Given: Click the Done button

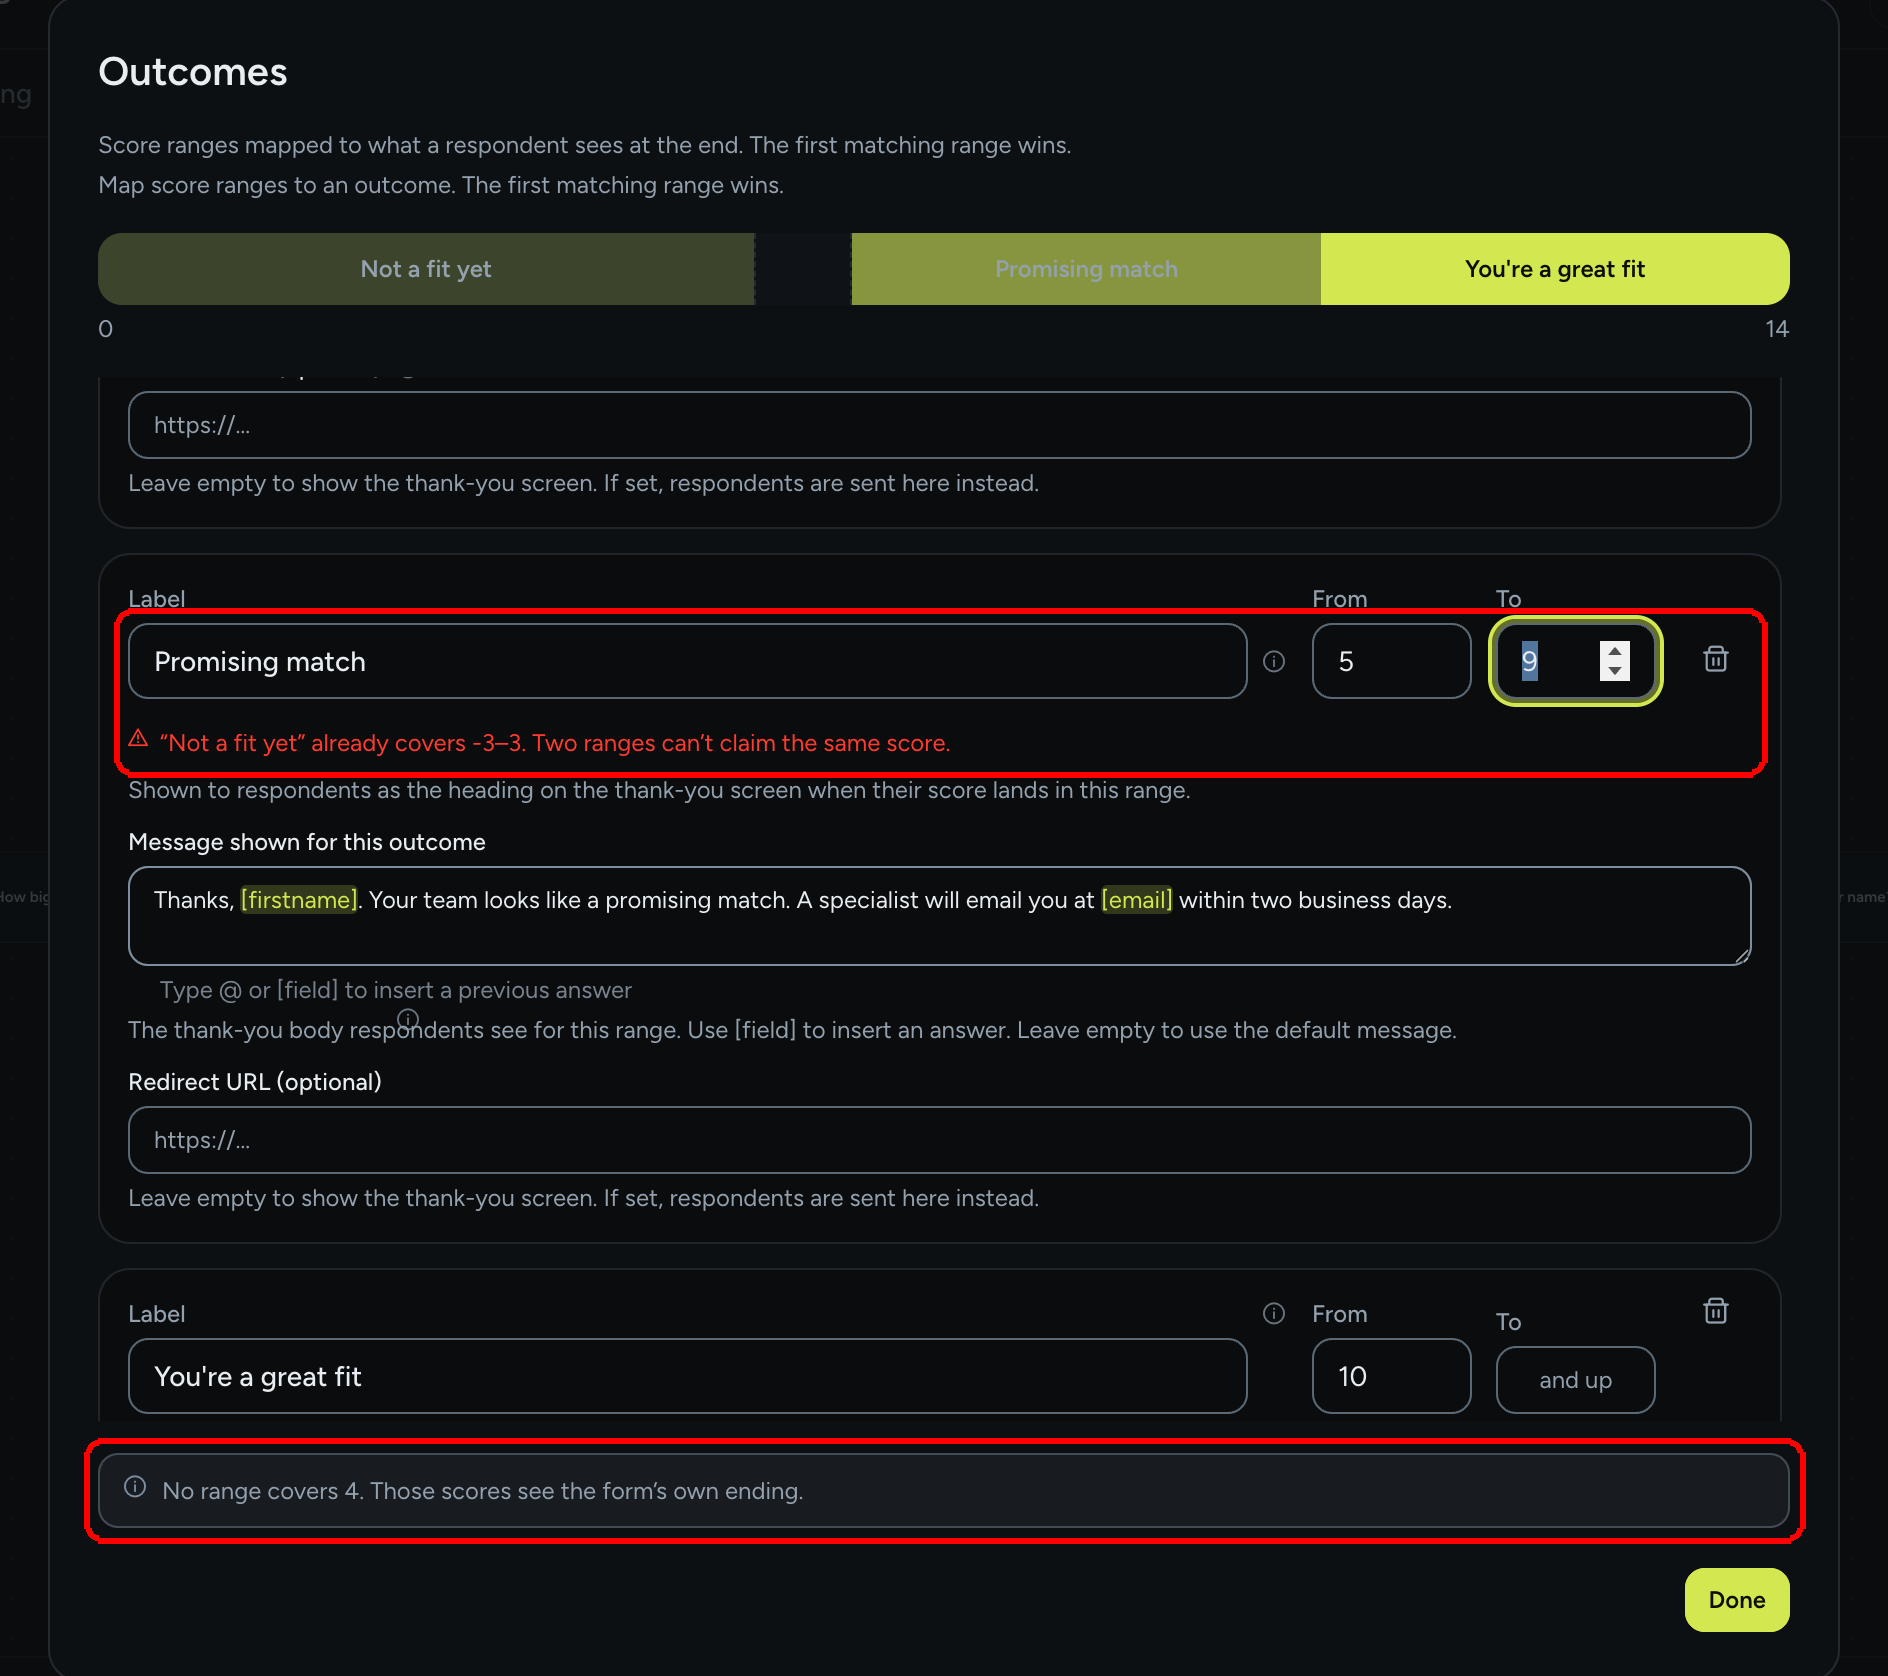Looking at the screenshot, I should (1737, 1600).
